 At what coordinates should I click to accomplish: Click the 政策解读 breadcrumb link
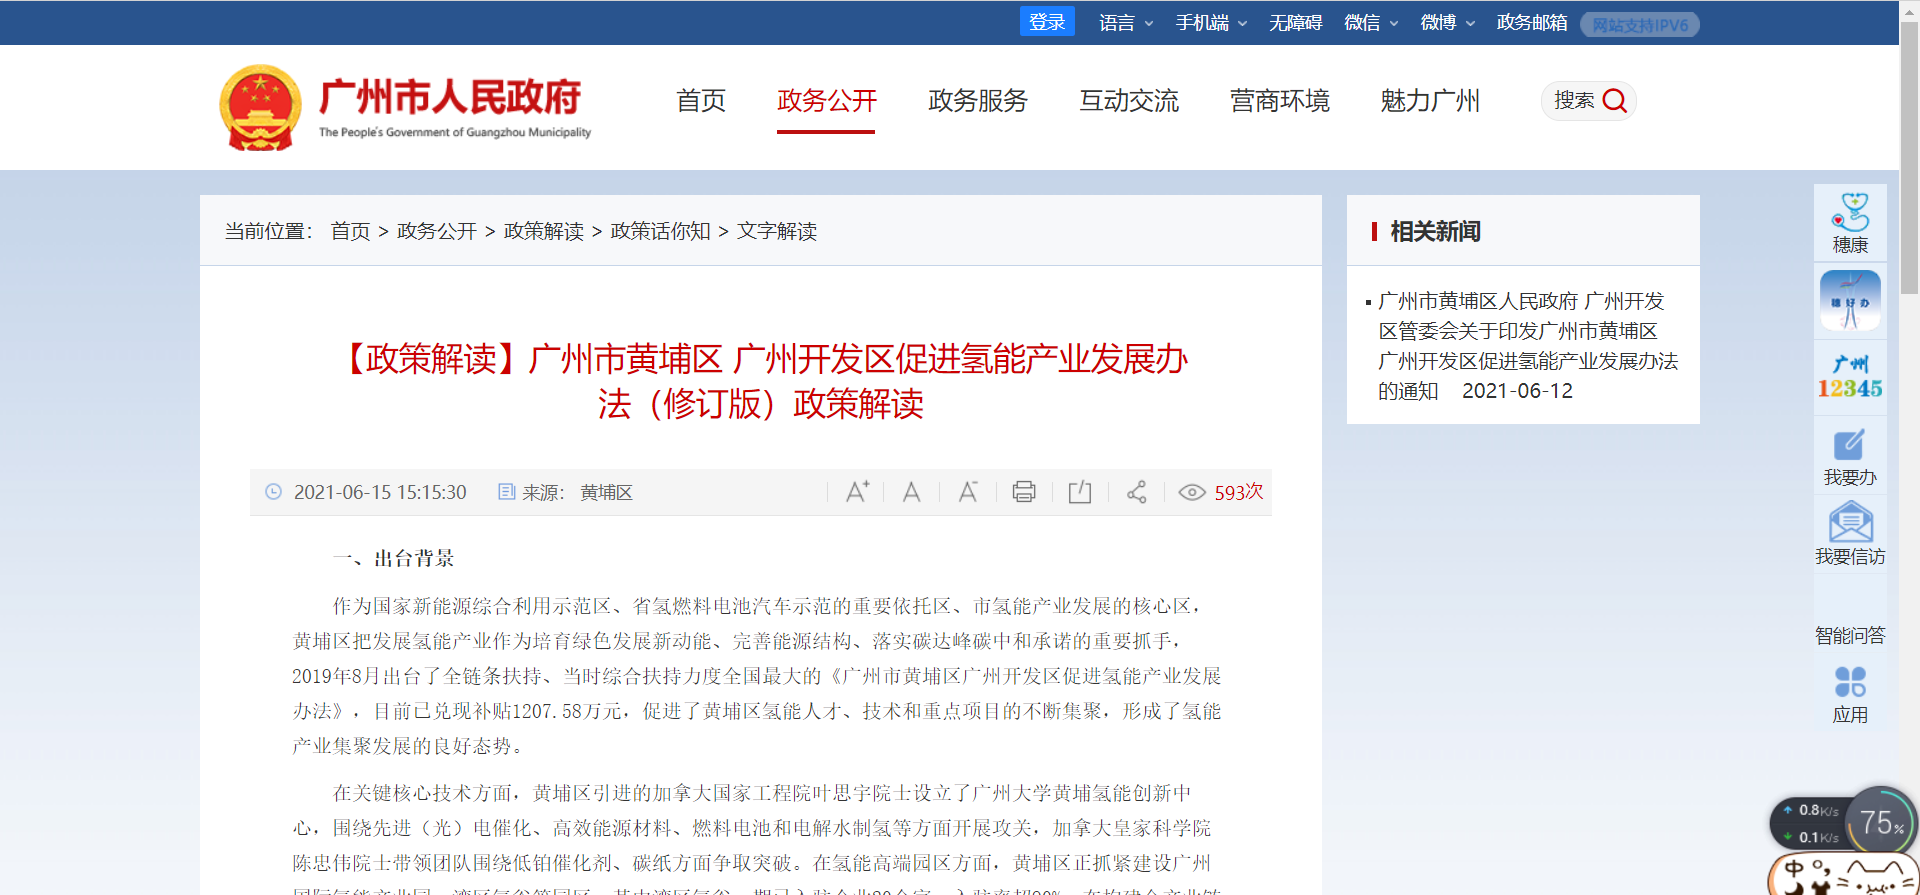543,231
